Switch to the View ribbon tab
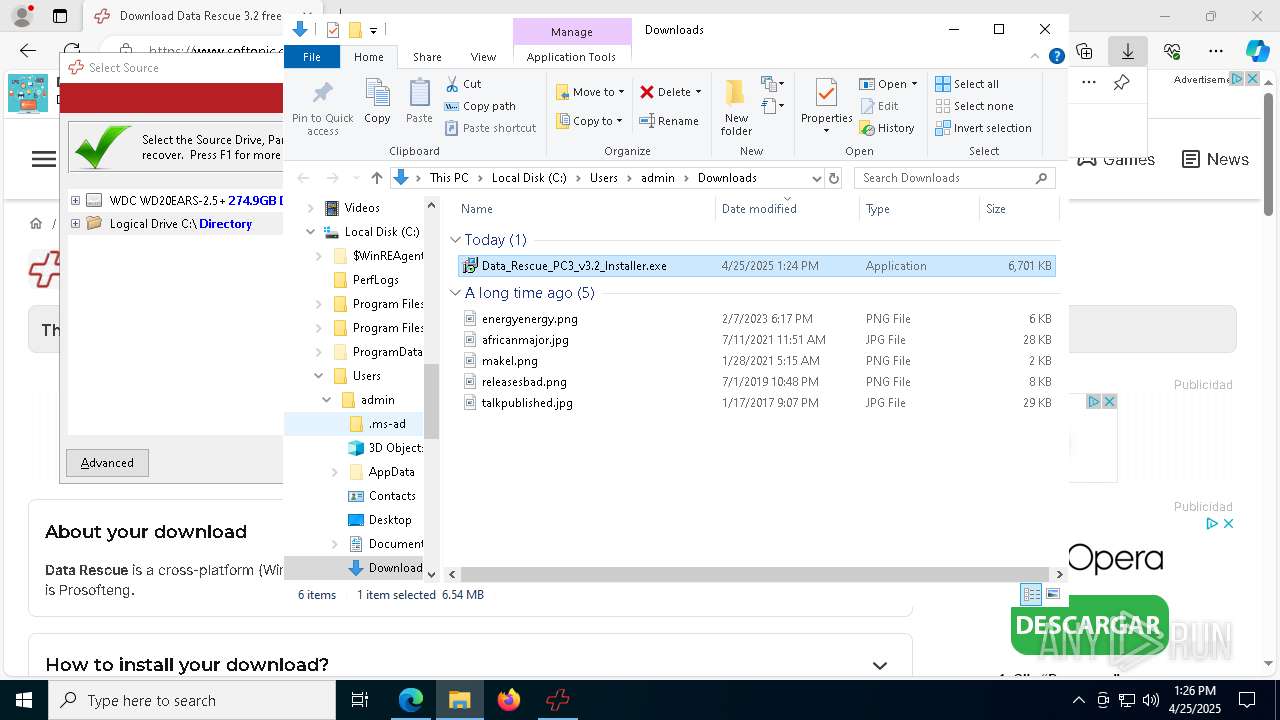 click(483, 57)
